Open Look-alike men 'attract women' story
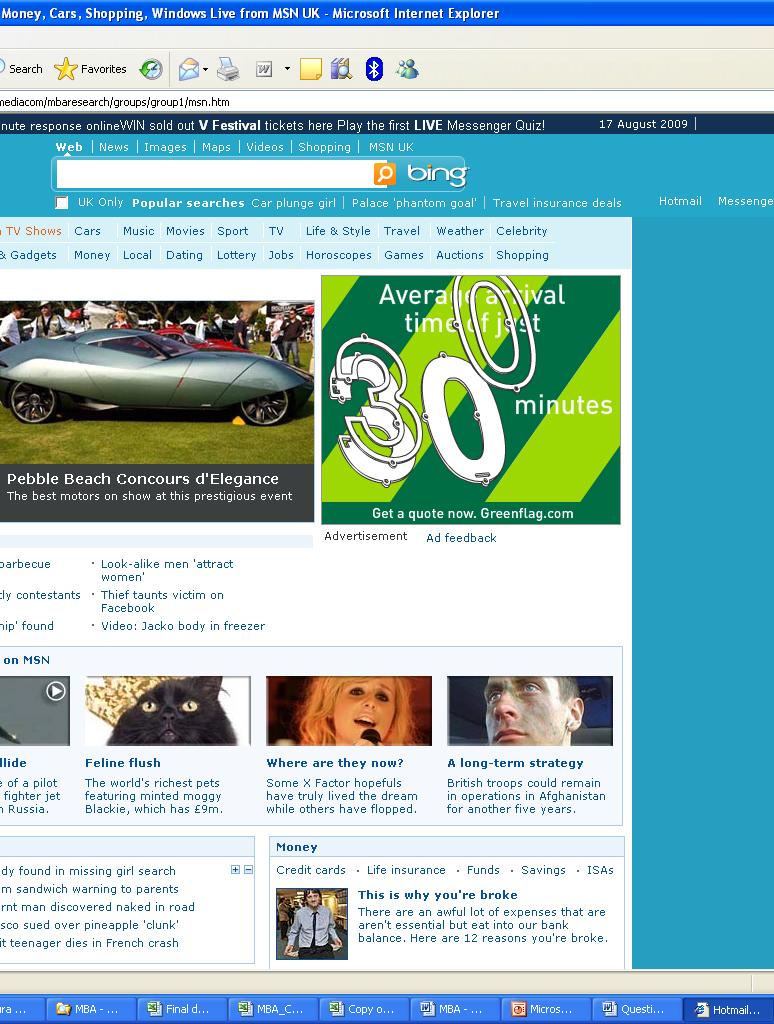This screenshot has width=774, height=1024. (167, 570)
